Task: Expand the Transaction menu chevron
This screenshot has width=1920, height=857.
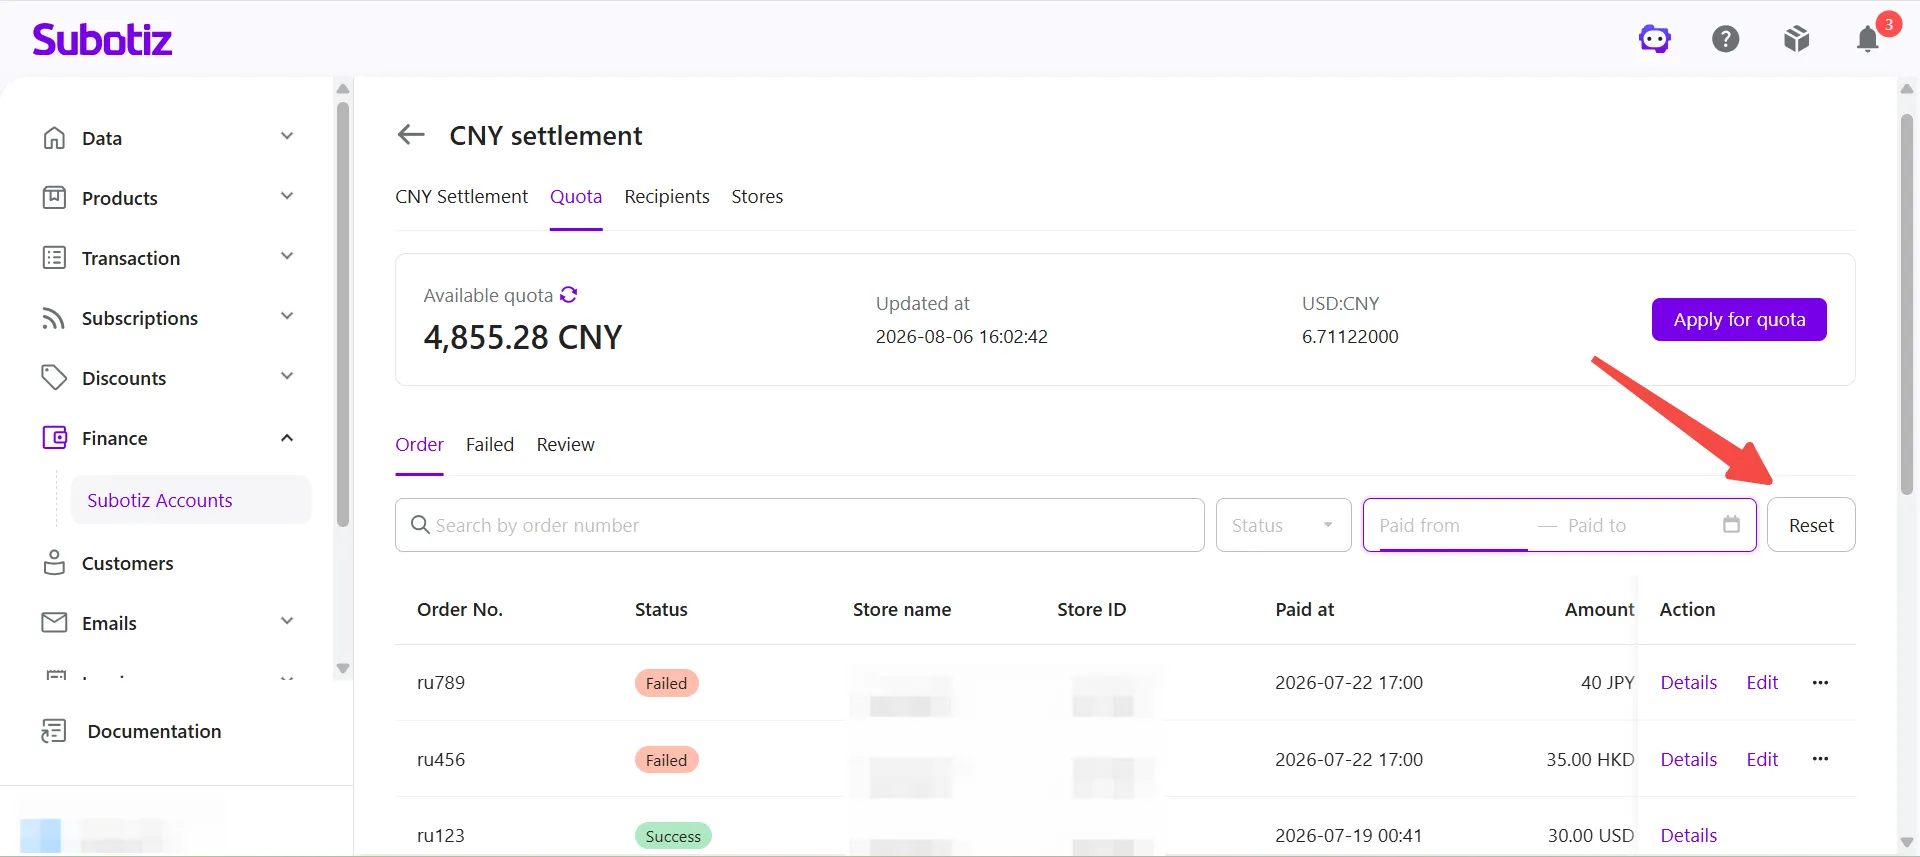Action: [287, 256]
